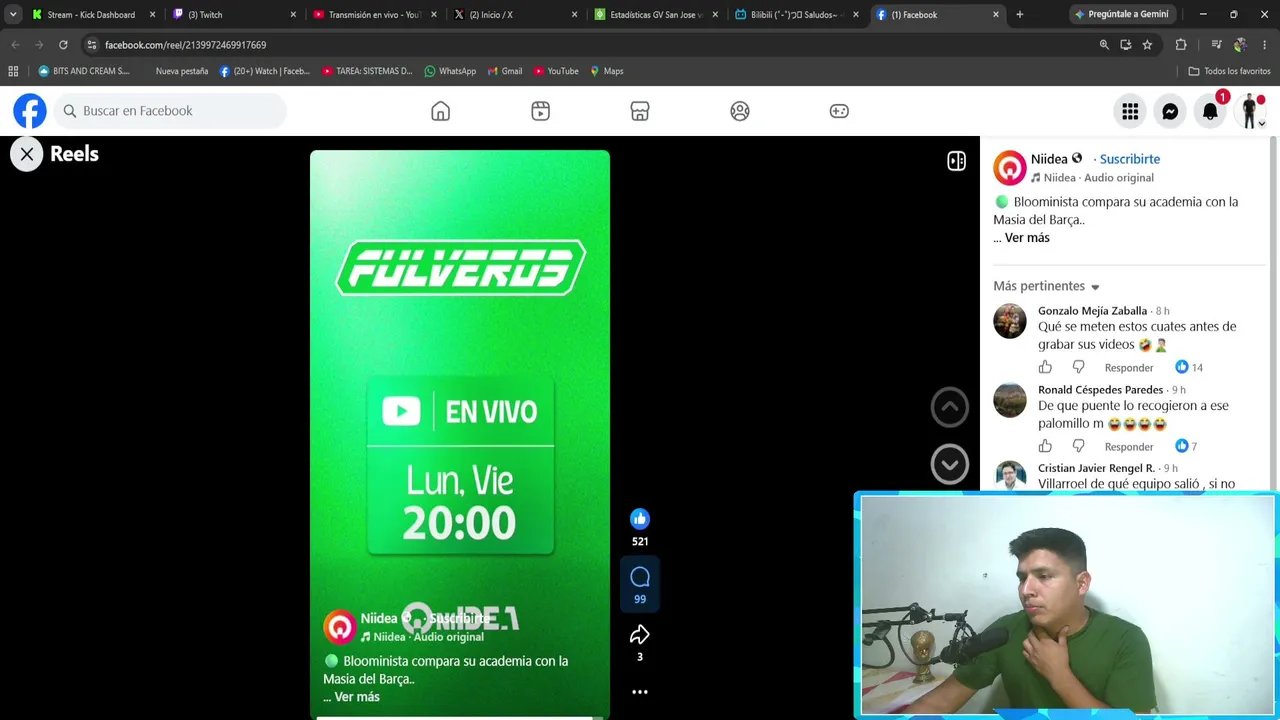Reload the page

(63, 45)
